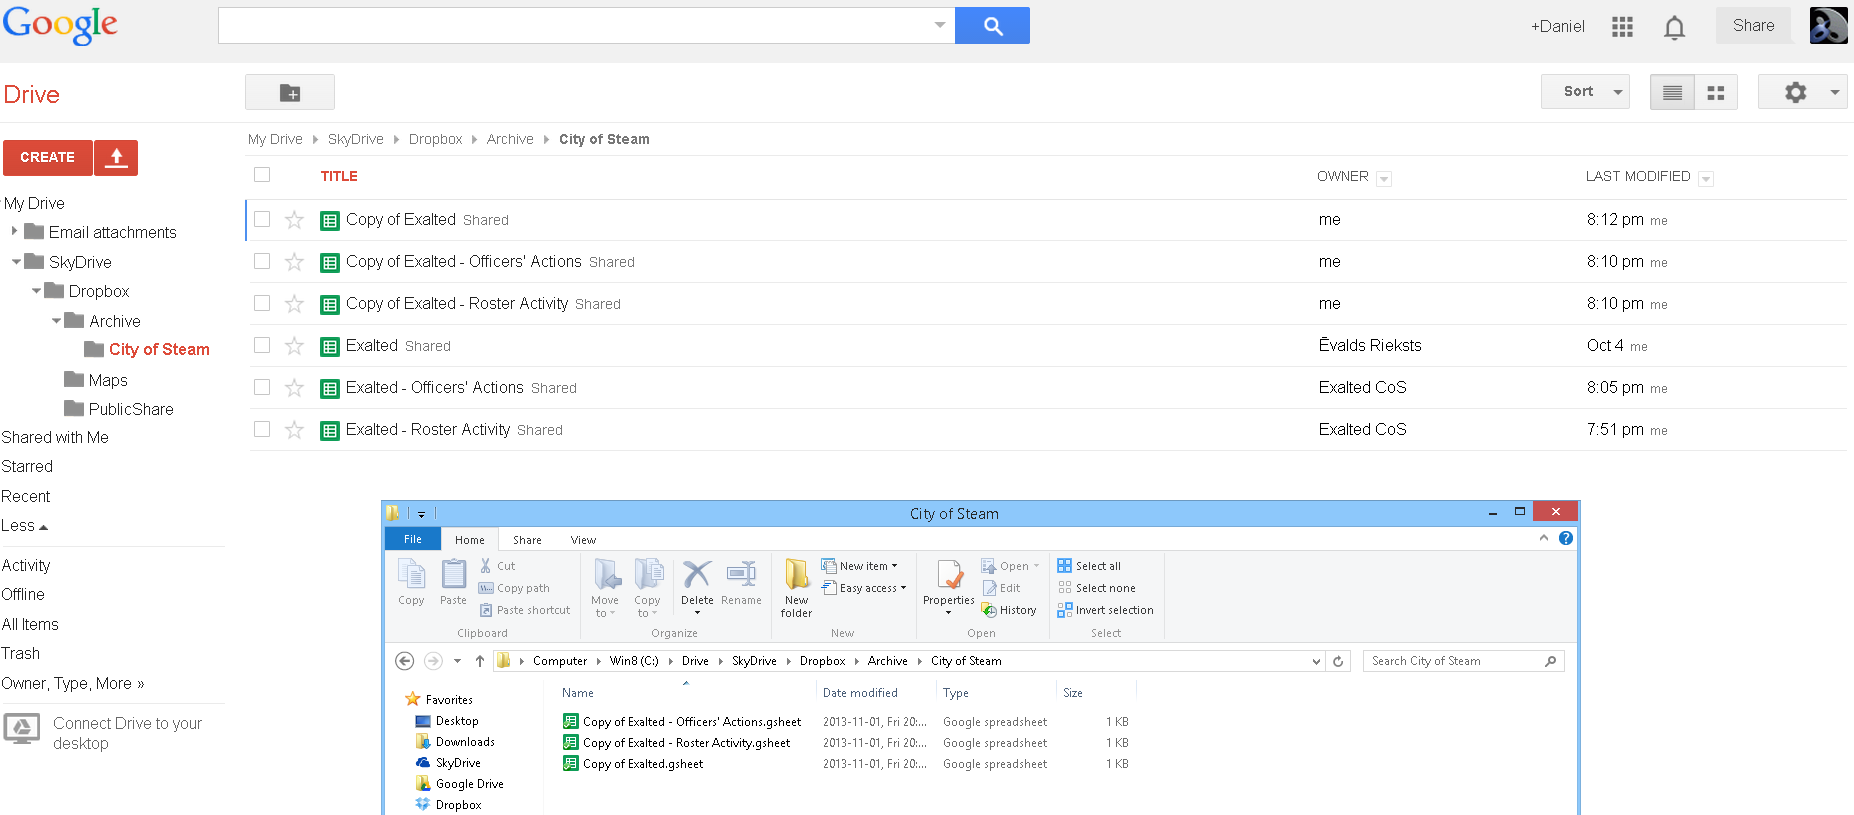Open the dropdown arrow next to settings gear
The image size is (1854, 815).
(1834, 92)
